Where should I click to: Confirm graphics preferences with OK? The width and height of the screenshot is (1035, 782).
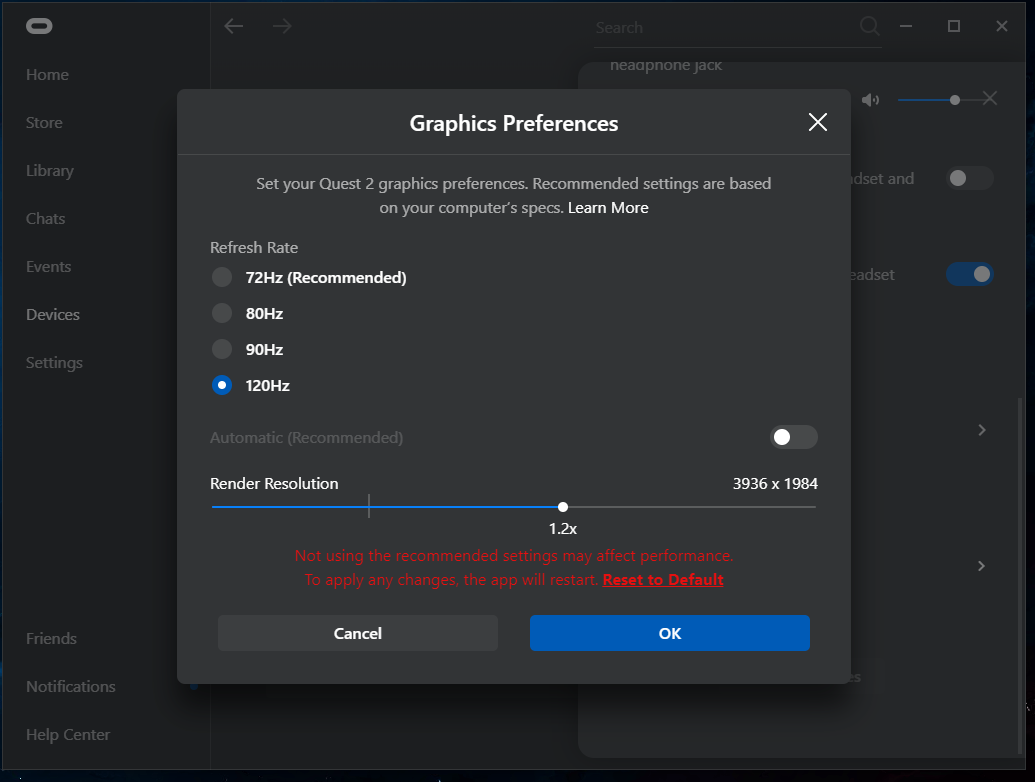[669, 634]
